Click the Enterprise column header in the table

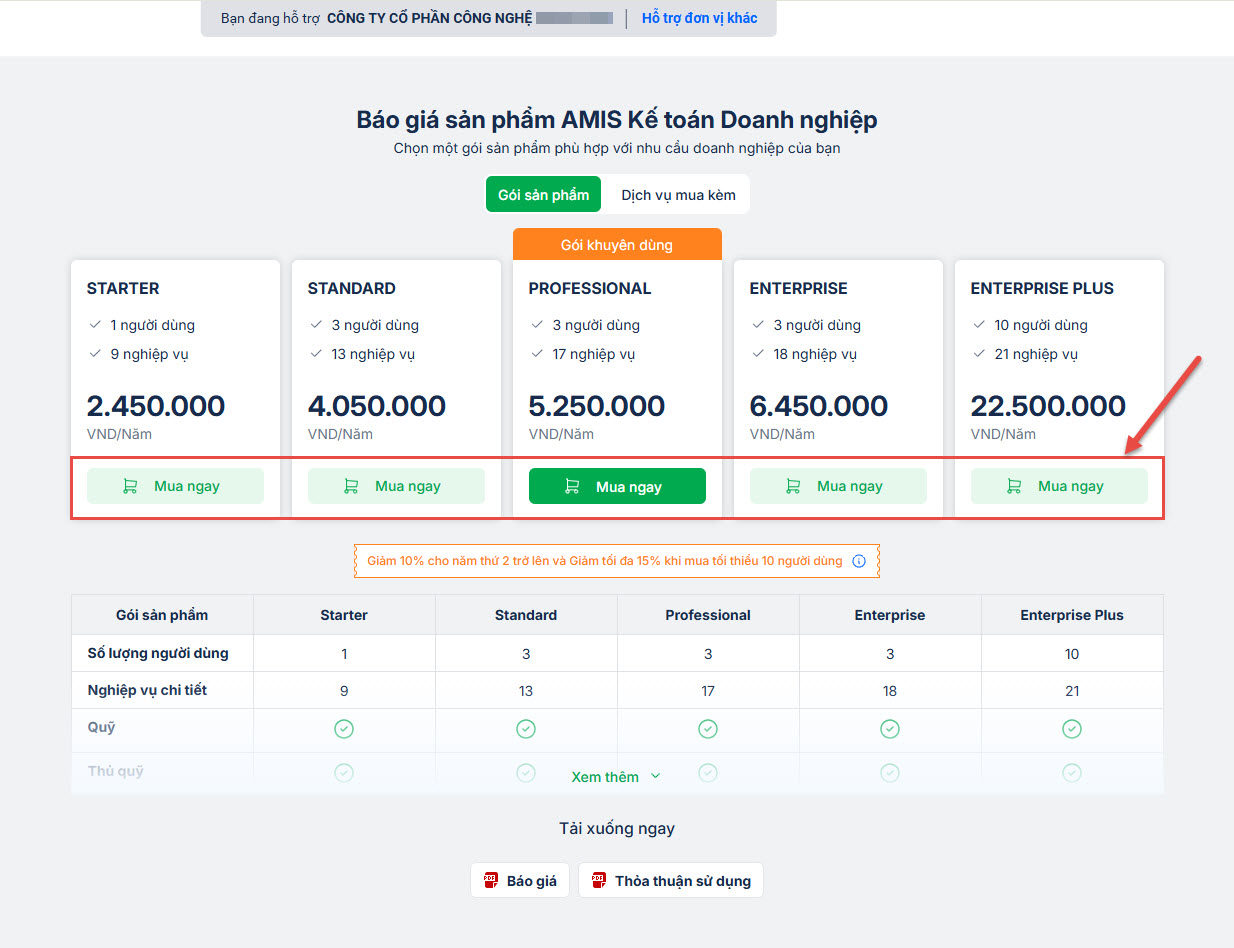click(890, 615)
